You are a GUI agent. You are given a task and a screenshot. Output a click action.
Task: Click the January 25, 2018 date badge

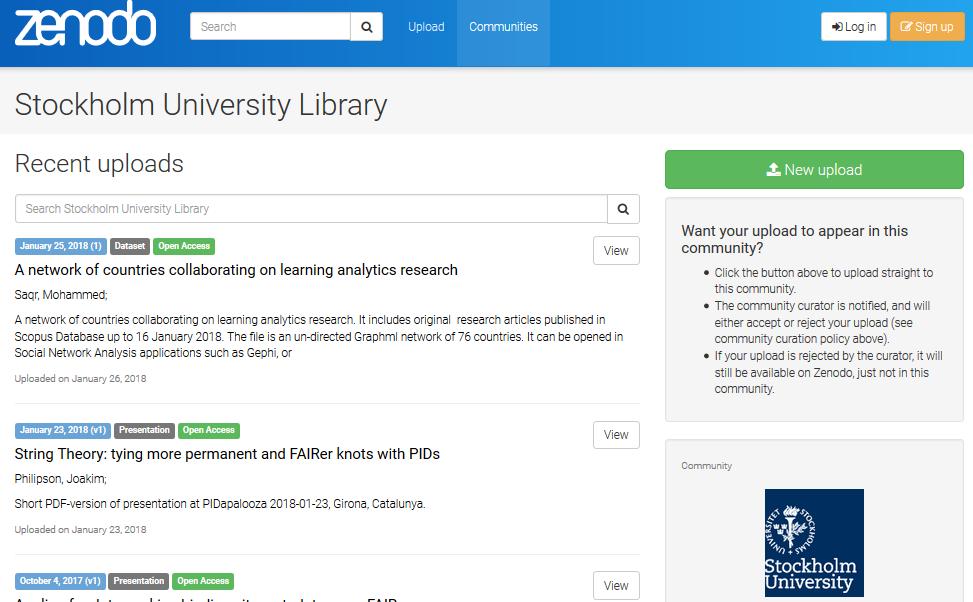[61, 246]
